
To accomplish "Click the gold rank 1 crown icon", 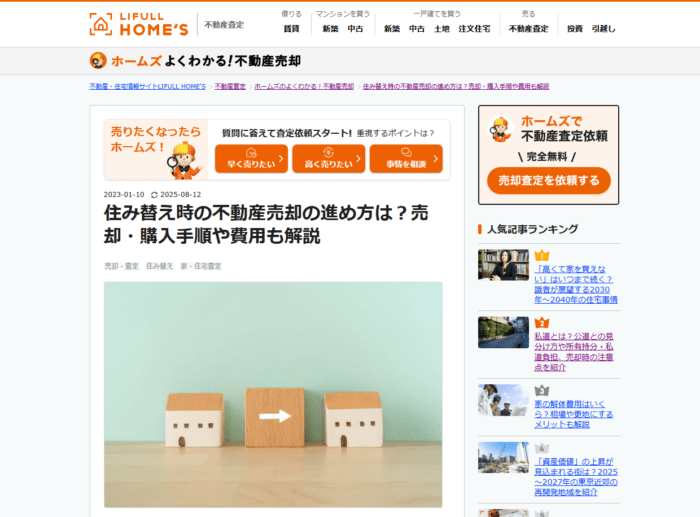I will [542, 255].
